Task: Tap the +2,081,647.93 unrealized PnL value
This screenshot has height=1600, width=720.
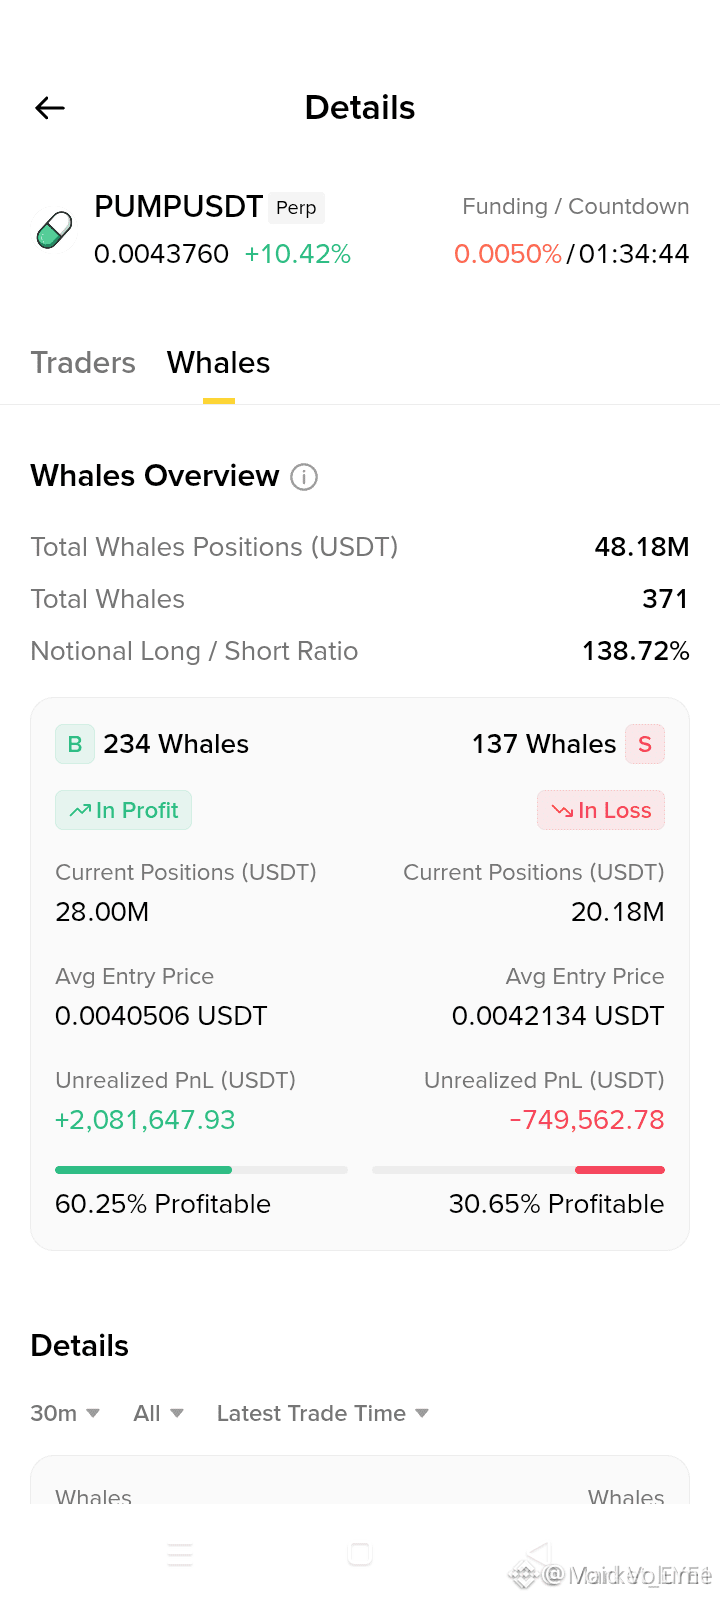Action: [x=145, y=1120]
